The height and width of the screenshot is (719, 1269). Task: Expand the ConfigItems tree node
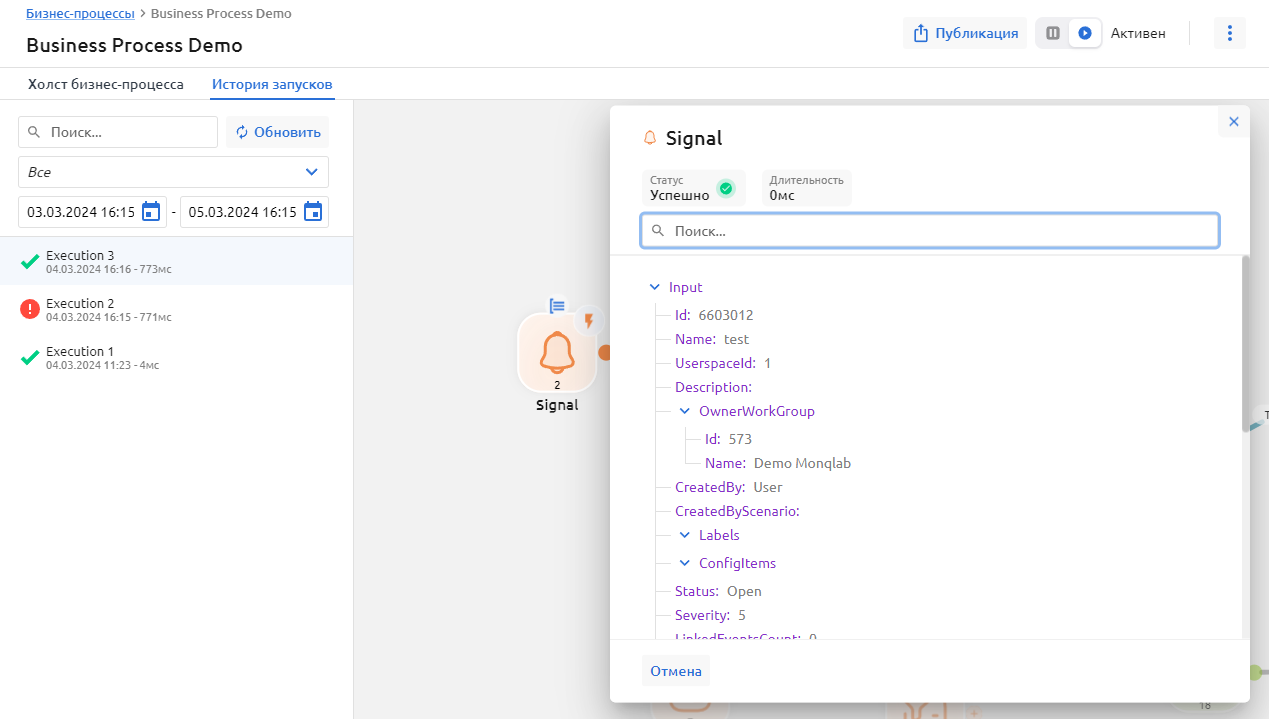pos(685,563)
